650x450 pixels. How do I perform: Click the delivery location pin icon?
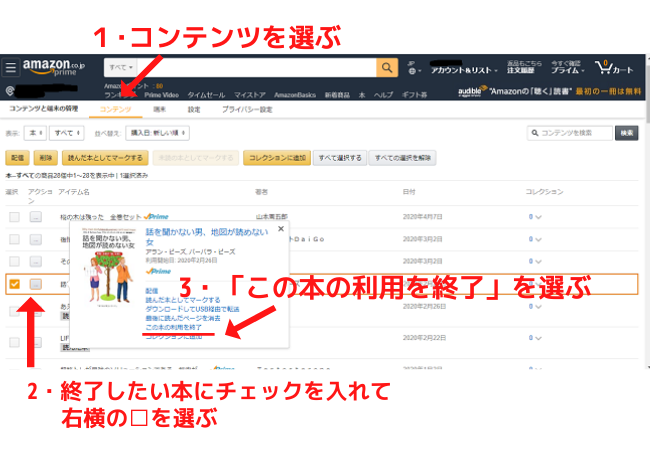[x=10, y=91]
